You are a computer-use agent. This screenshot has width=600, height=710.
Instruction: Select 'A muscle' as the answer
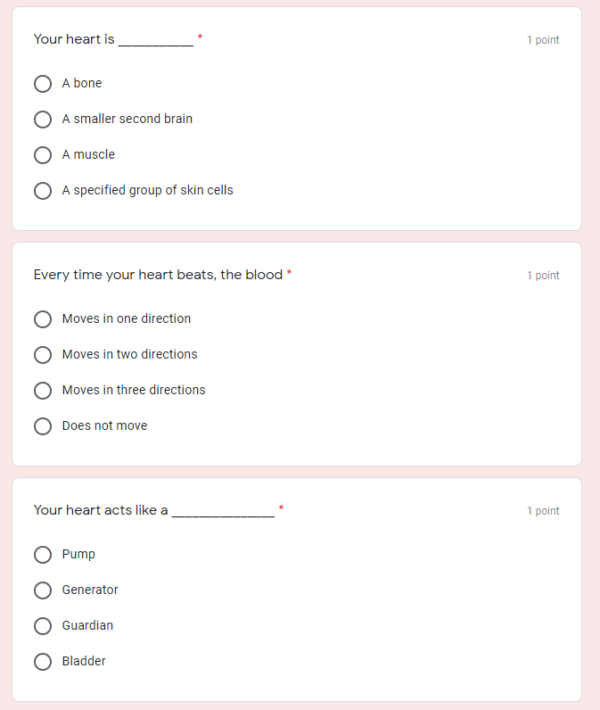click(43, 155)
